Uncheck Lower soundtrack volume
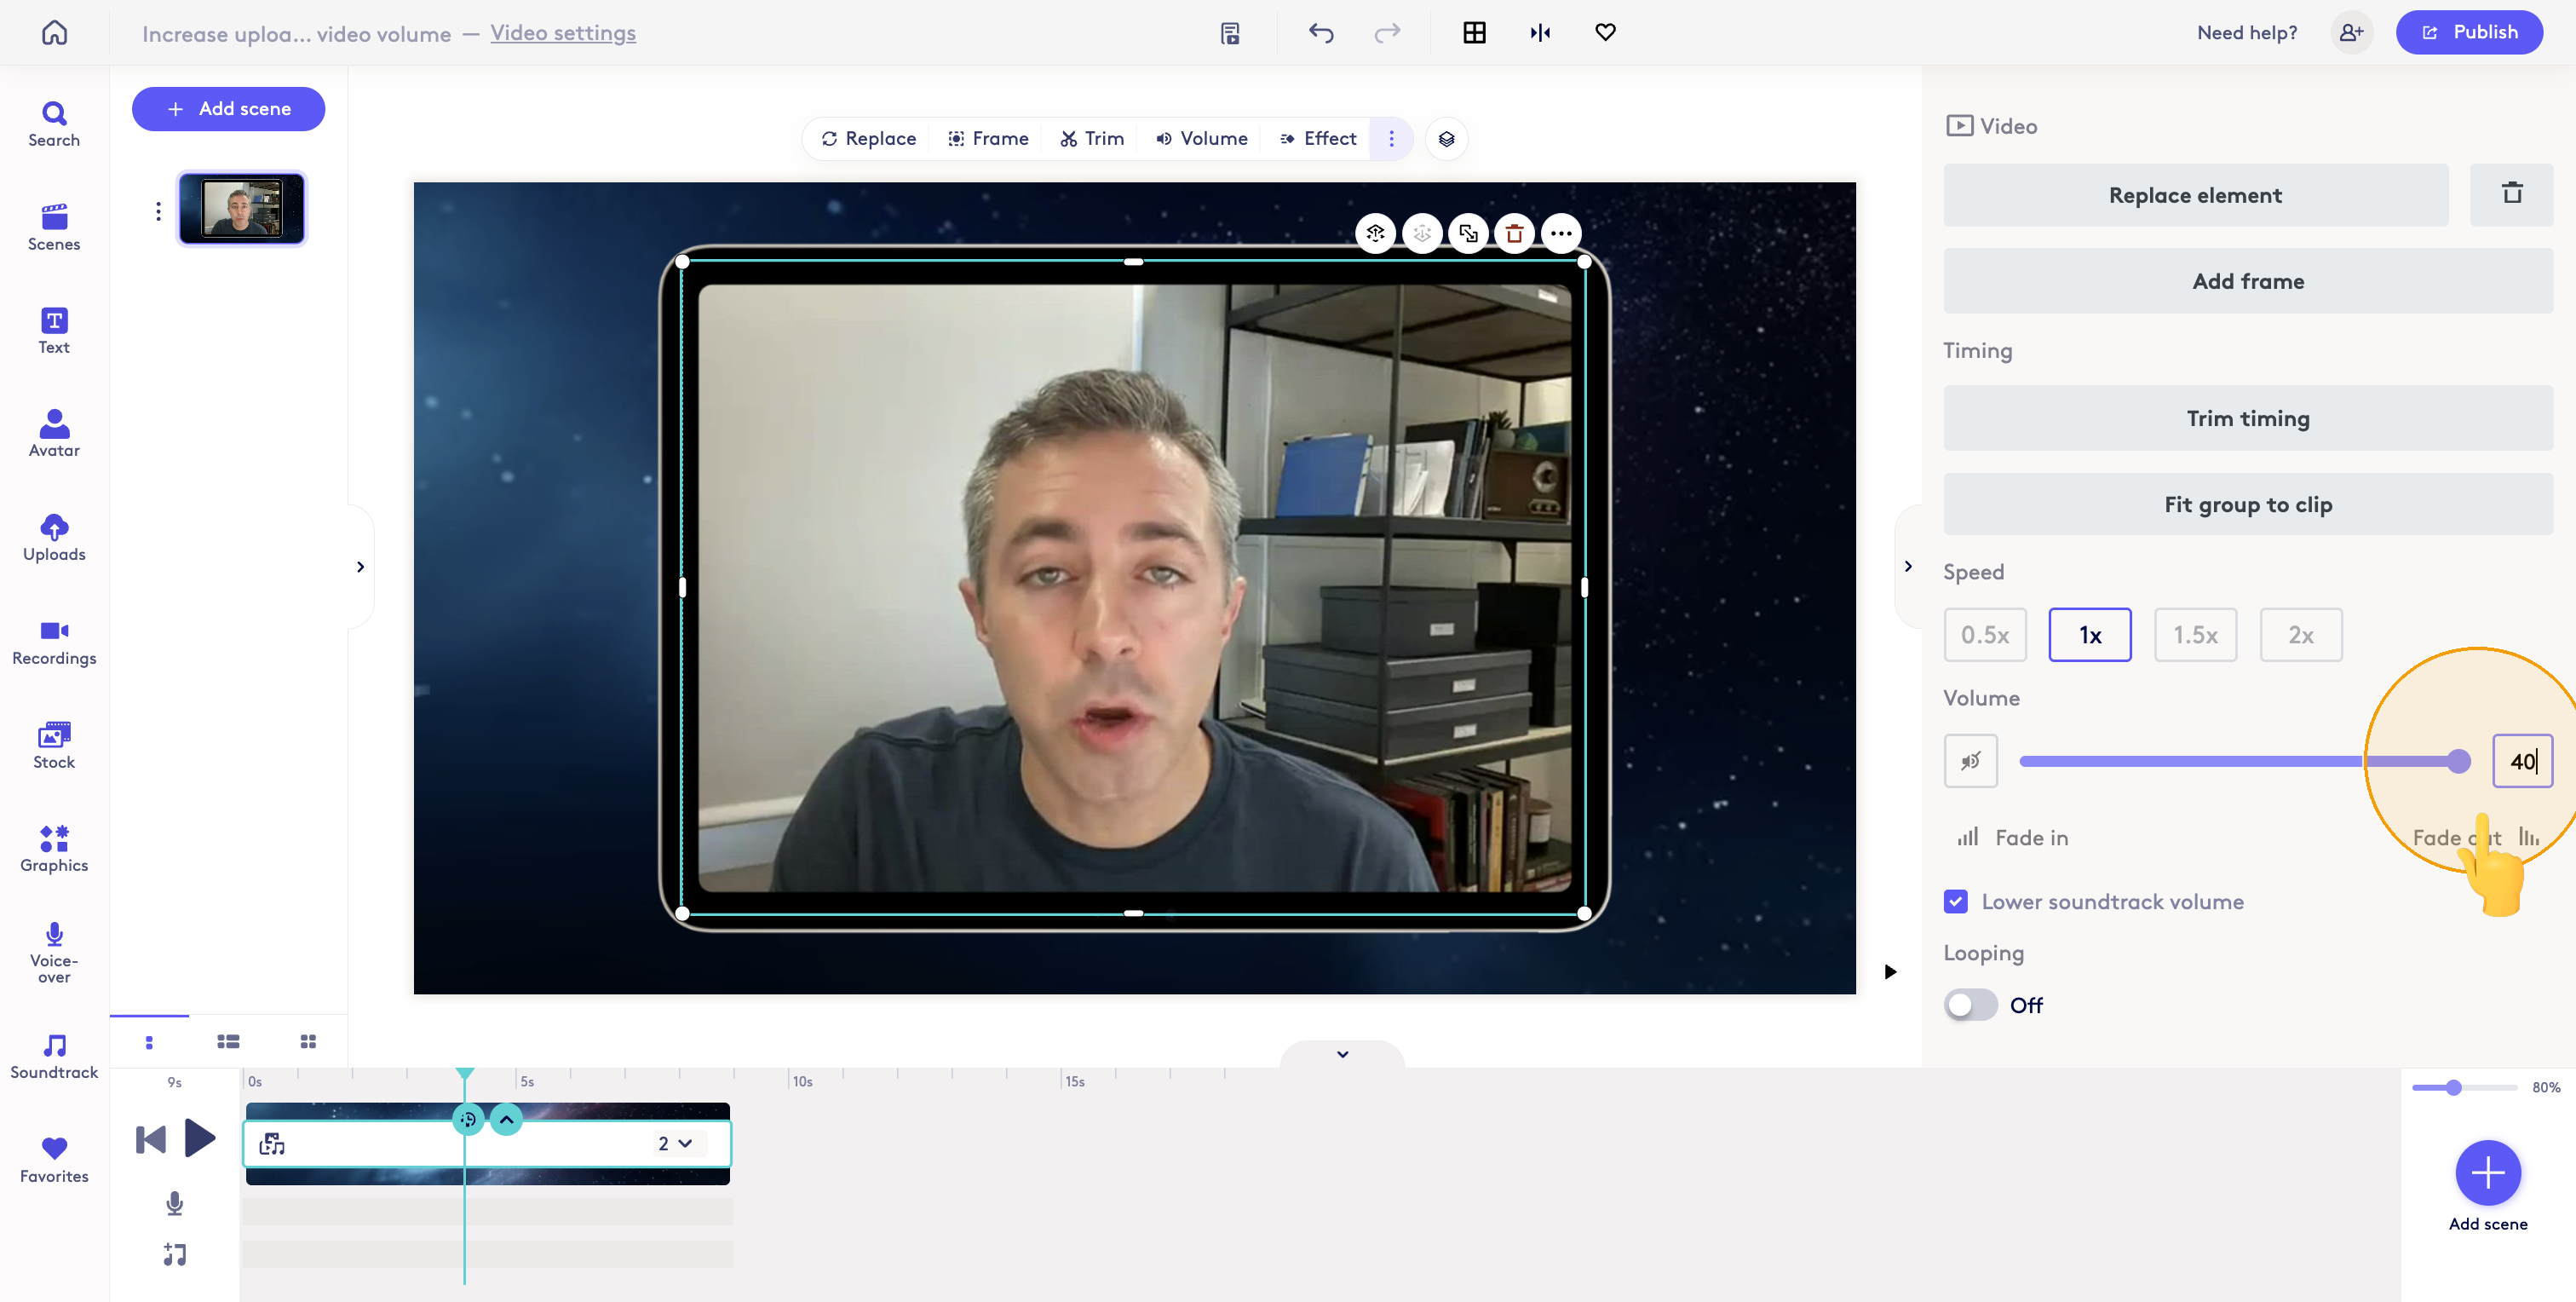Image resolution: width=2576 pixels, height=1302 pixels. point(1955,901)
